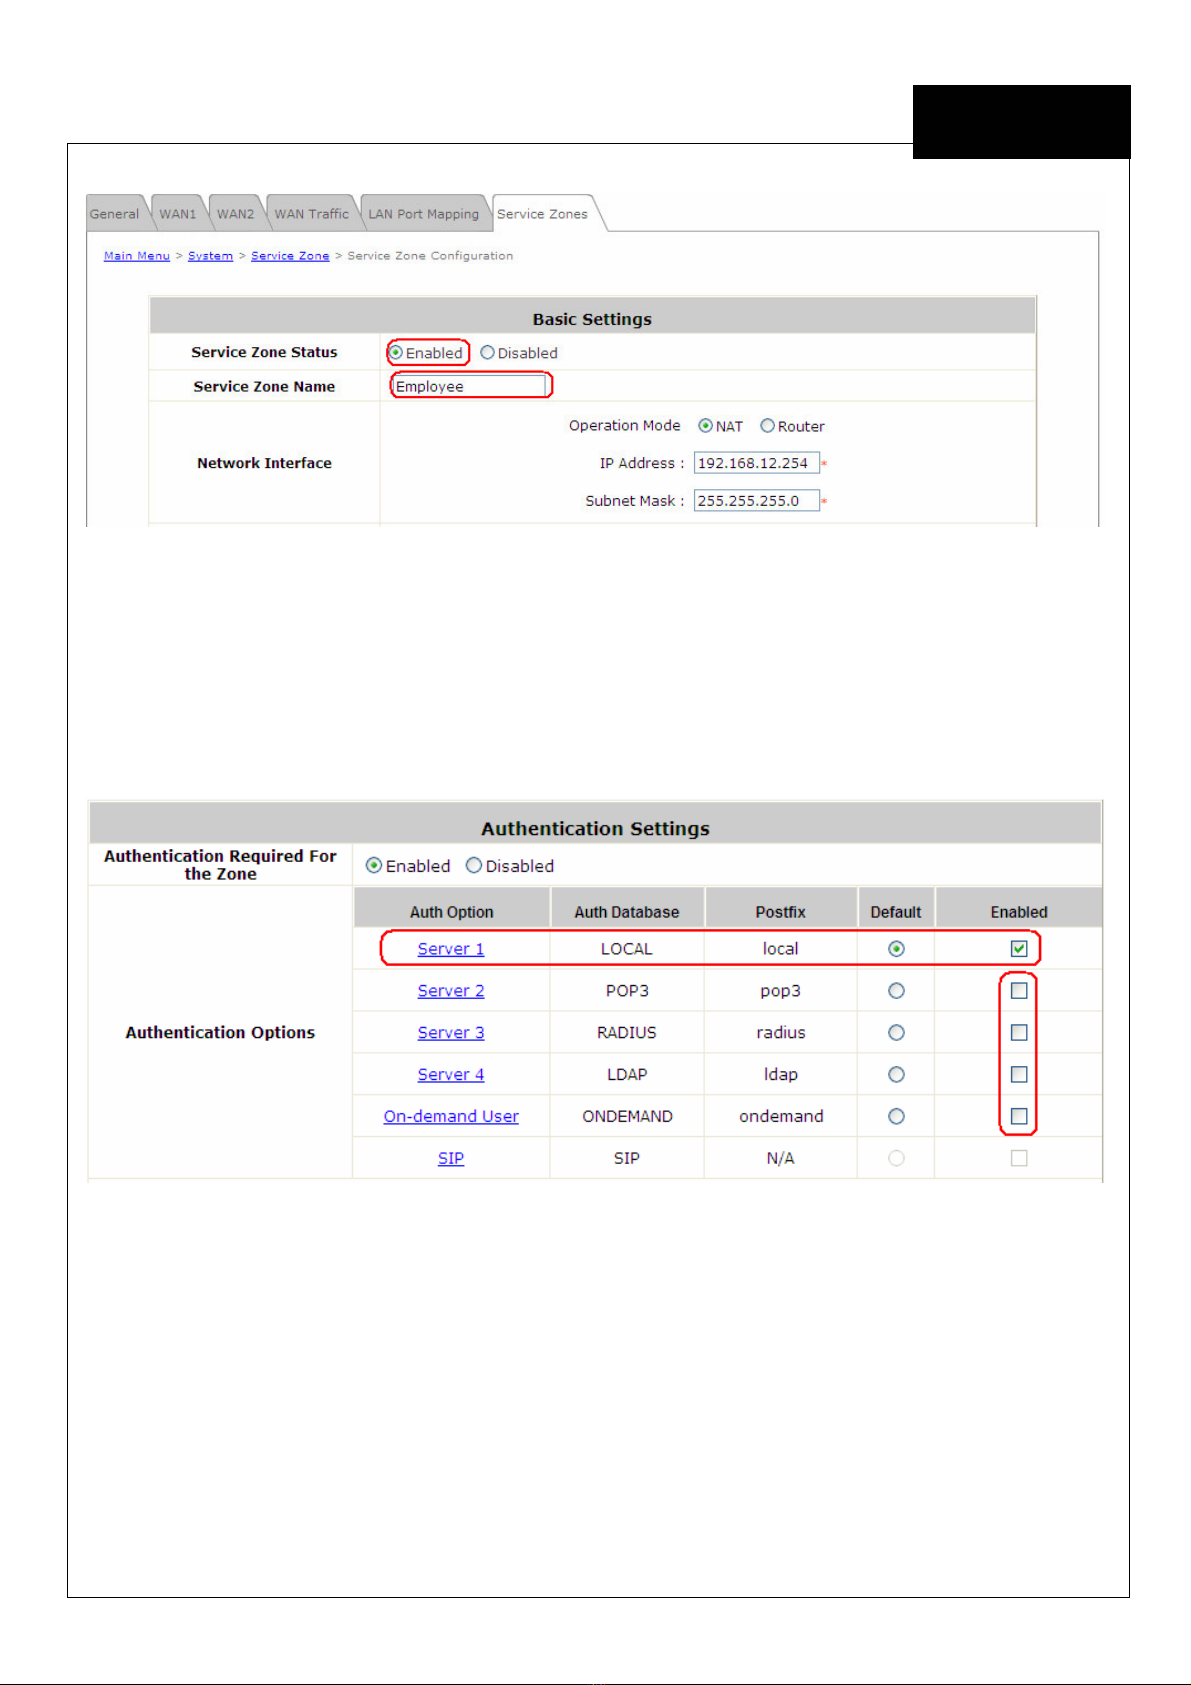The width and height of the screenshot is (1191, 1685).
Task: Set Server 1 LOCAL as default
Action: point(896,949)
